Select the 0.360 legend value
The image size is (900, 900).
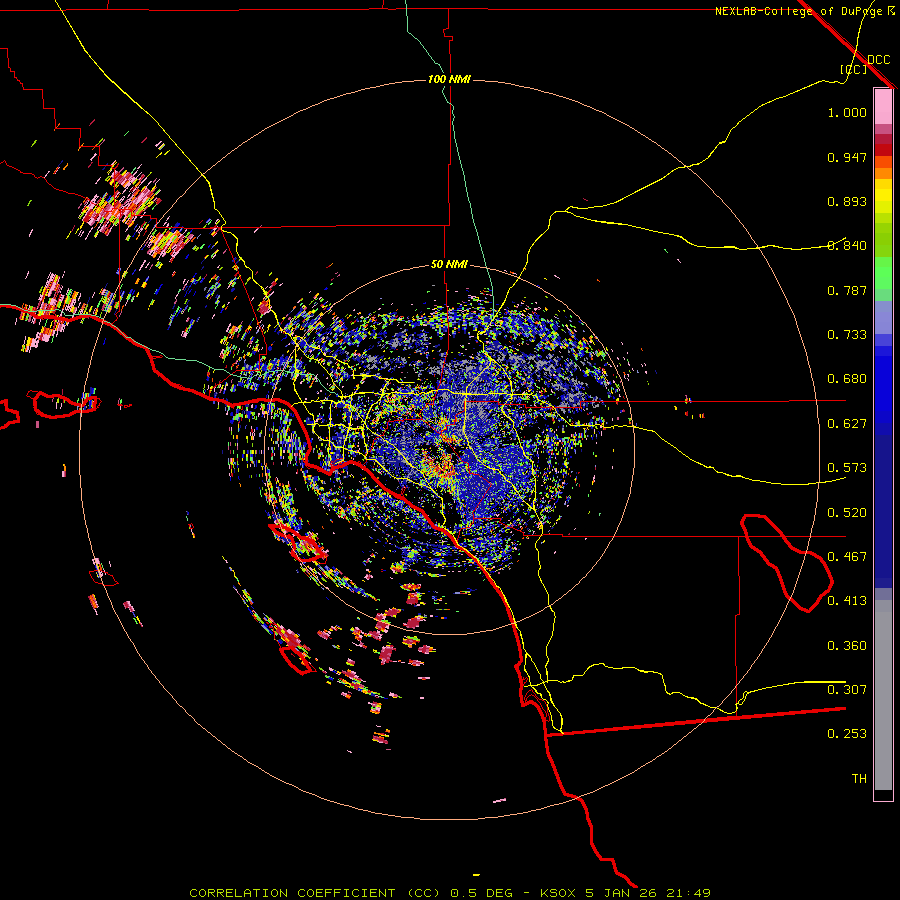point(847,646)
